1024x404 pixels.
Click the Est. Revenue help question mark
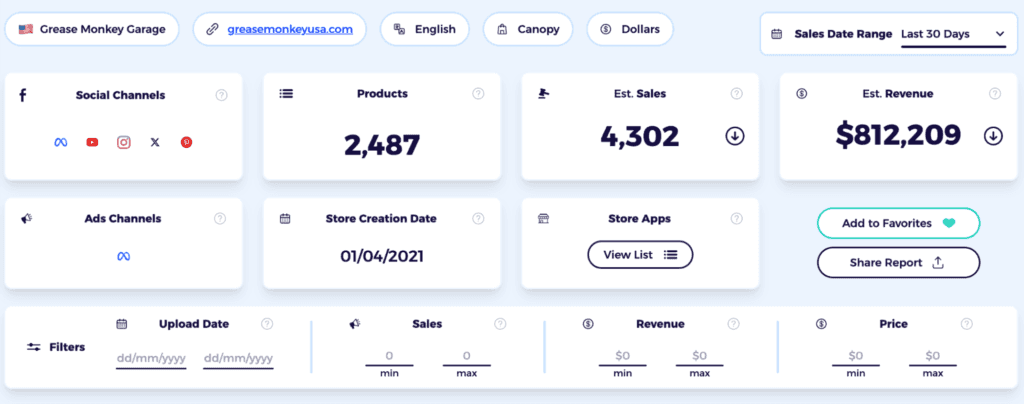(995, 94)
